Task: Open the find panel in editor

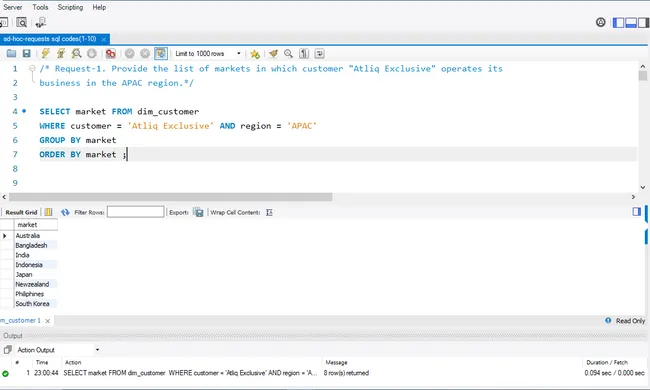Action: tap(289, 53)
